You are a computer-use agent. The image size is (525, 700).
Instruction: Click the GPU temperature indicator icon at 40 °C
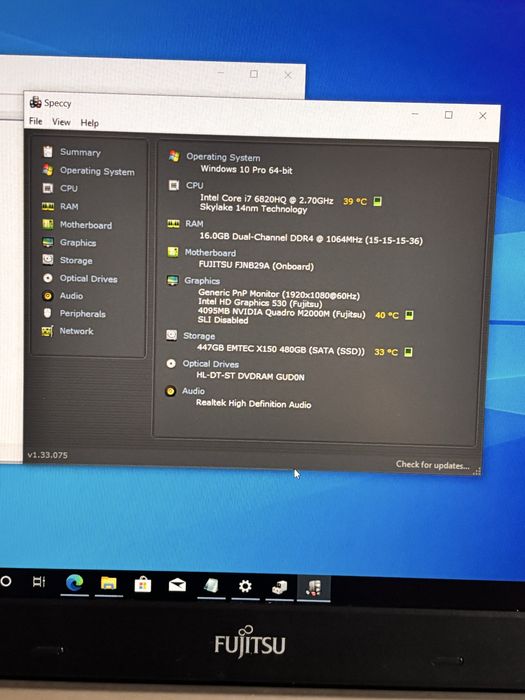409,315
